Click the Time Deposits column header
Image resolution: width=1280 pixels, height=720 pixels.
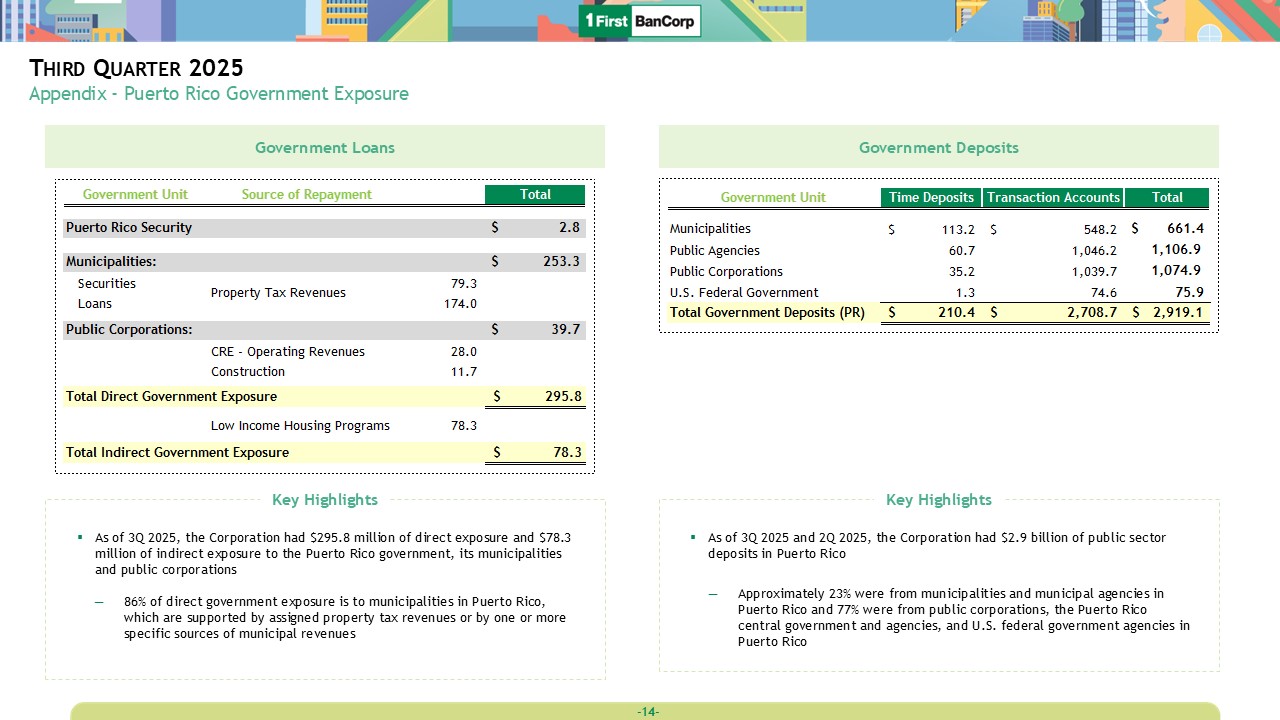click(x=931, y=197)
